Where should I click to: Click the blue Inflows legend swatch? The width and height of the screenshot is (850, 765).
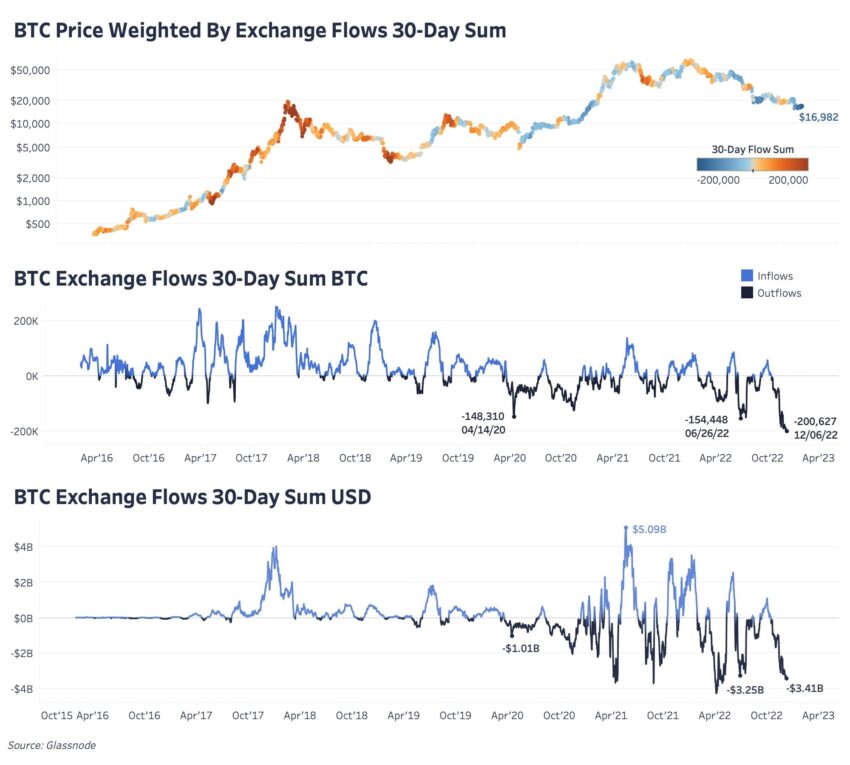tap(744, 276)
